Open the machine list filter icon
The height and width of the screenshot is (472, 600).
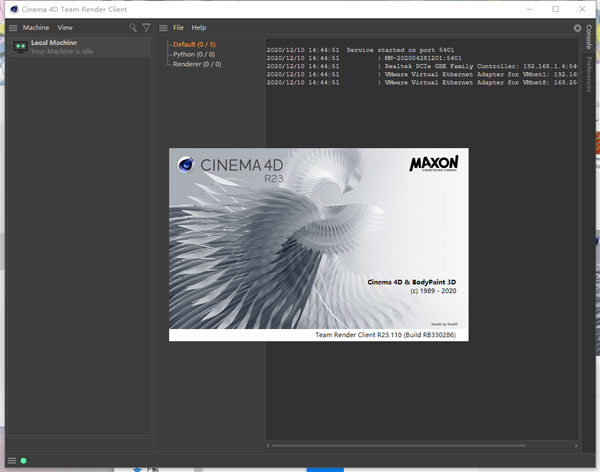[147, 28]
